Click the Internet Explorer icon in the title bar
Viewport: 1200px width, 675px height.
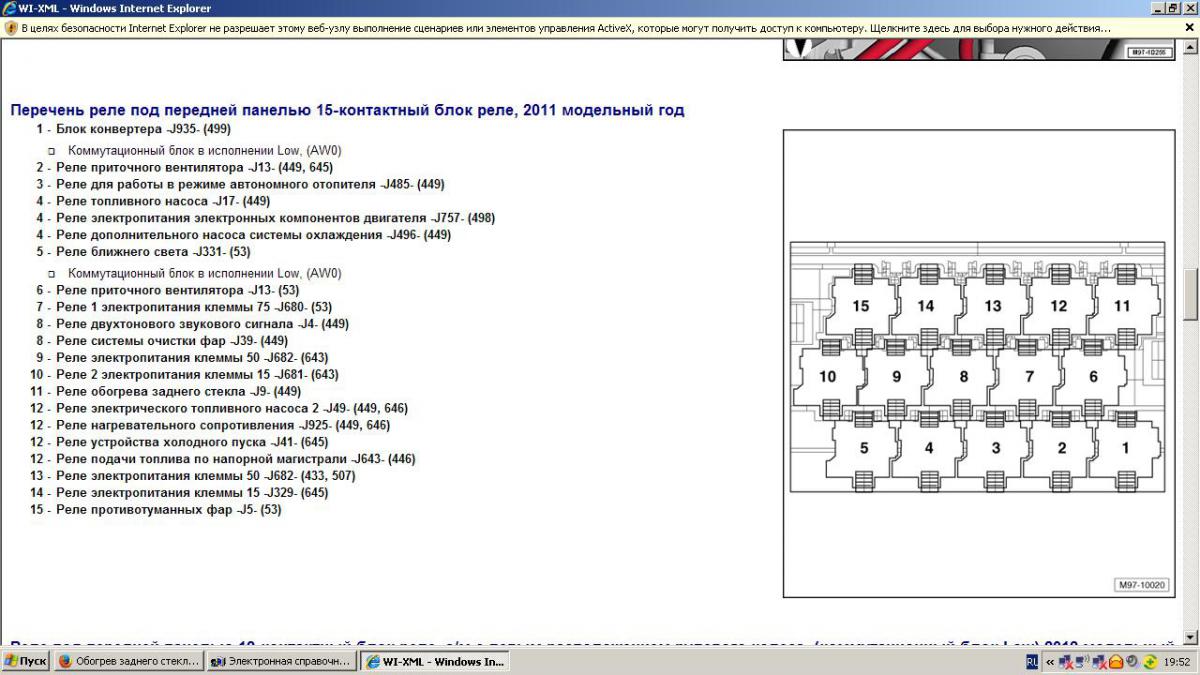pyautogui.click(x=9, y=8)
